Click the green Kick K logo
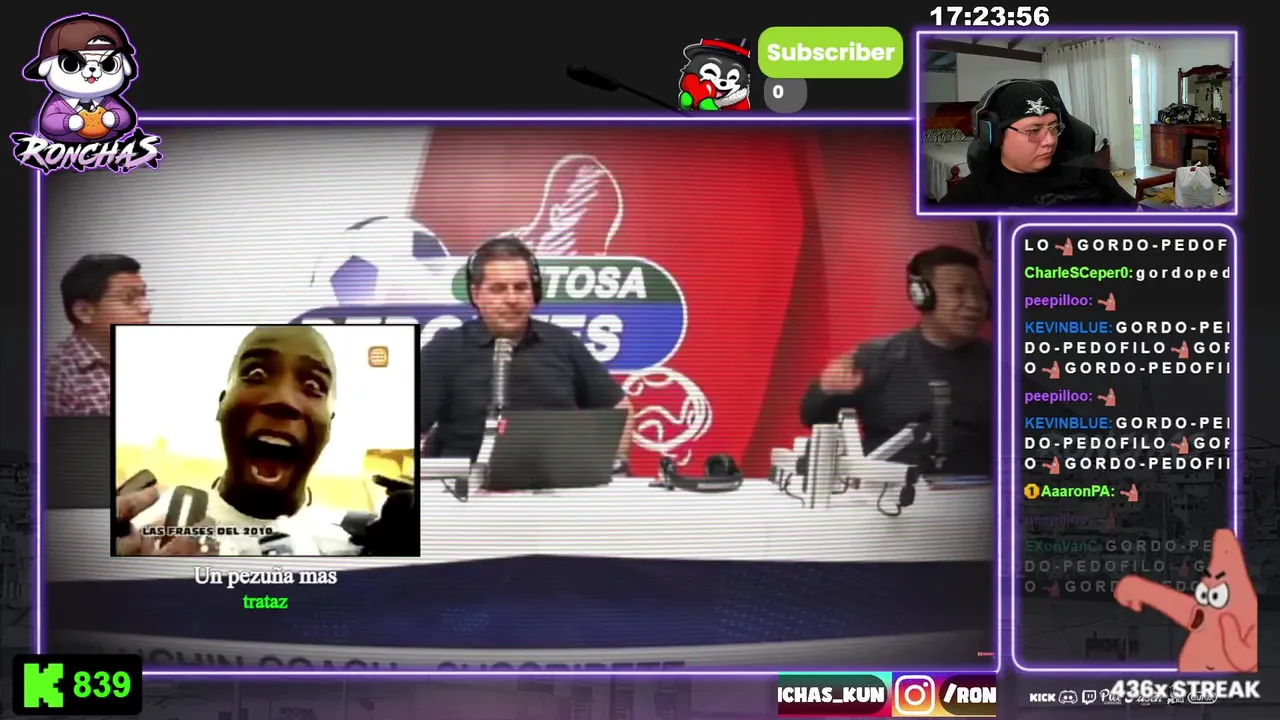This screenshot has width=1280, height=720. (x=42, y=685)
